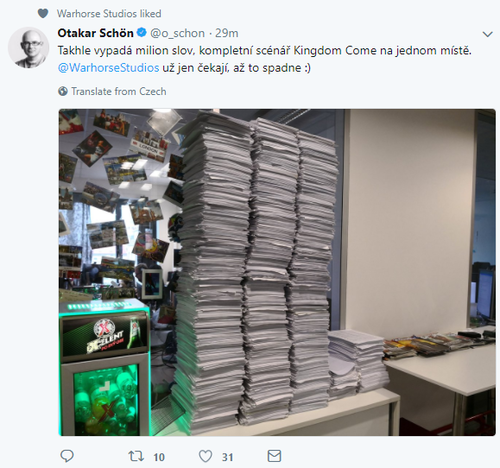Click the 29m timestamp

tap(227, 33)
